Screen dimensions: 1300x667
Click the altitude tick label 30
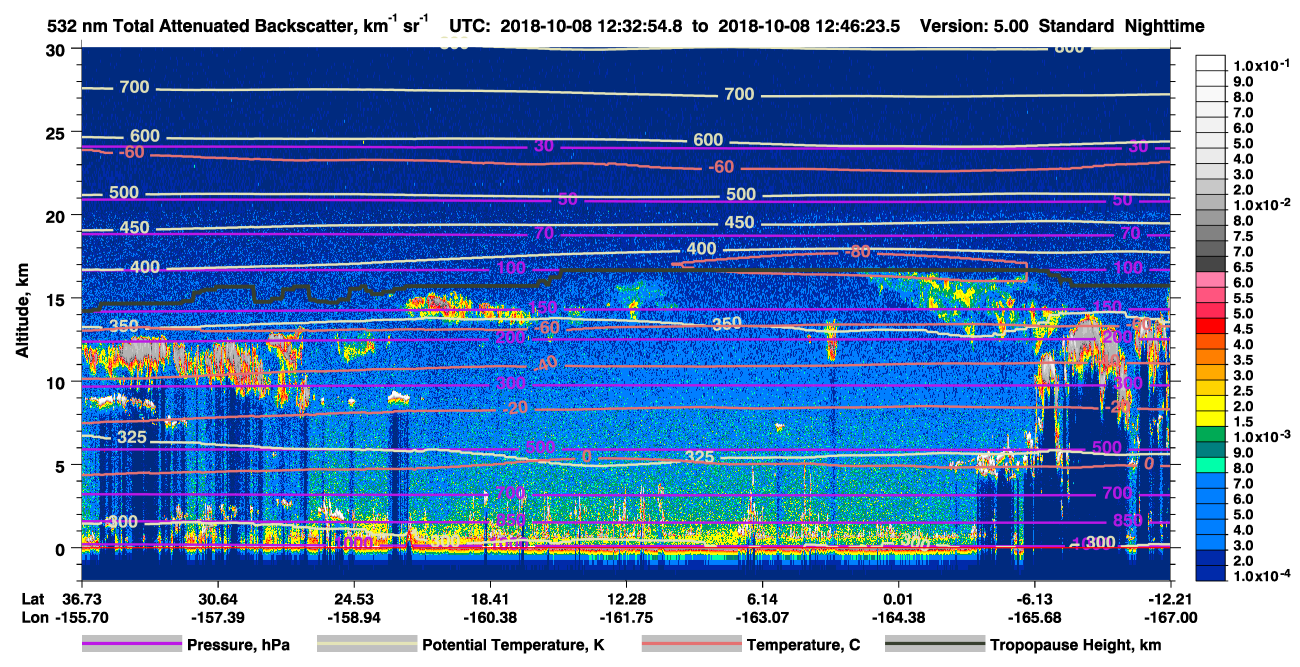(x=57, y=49)
